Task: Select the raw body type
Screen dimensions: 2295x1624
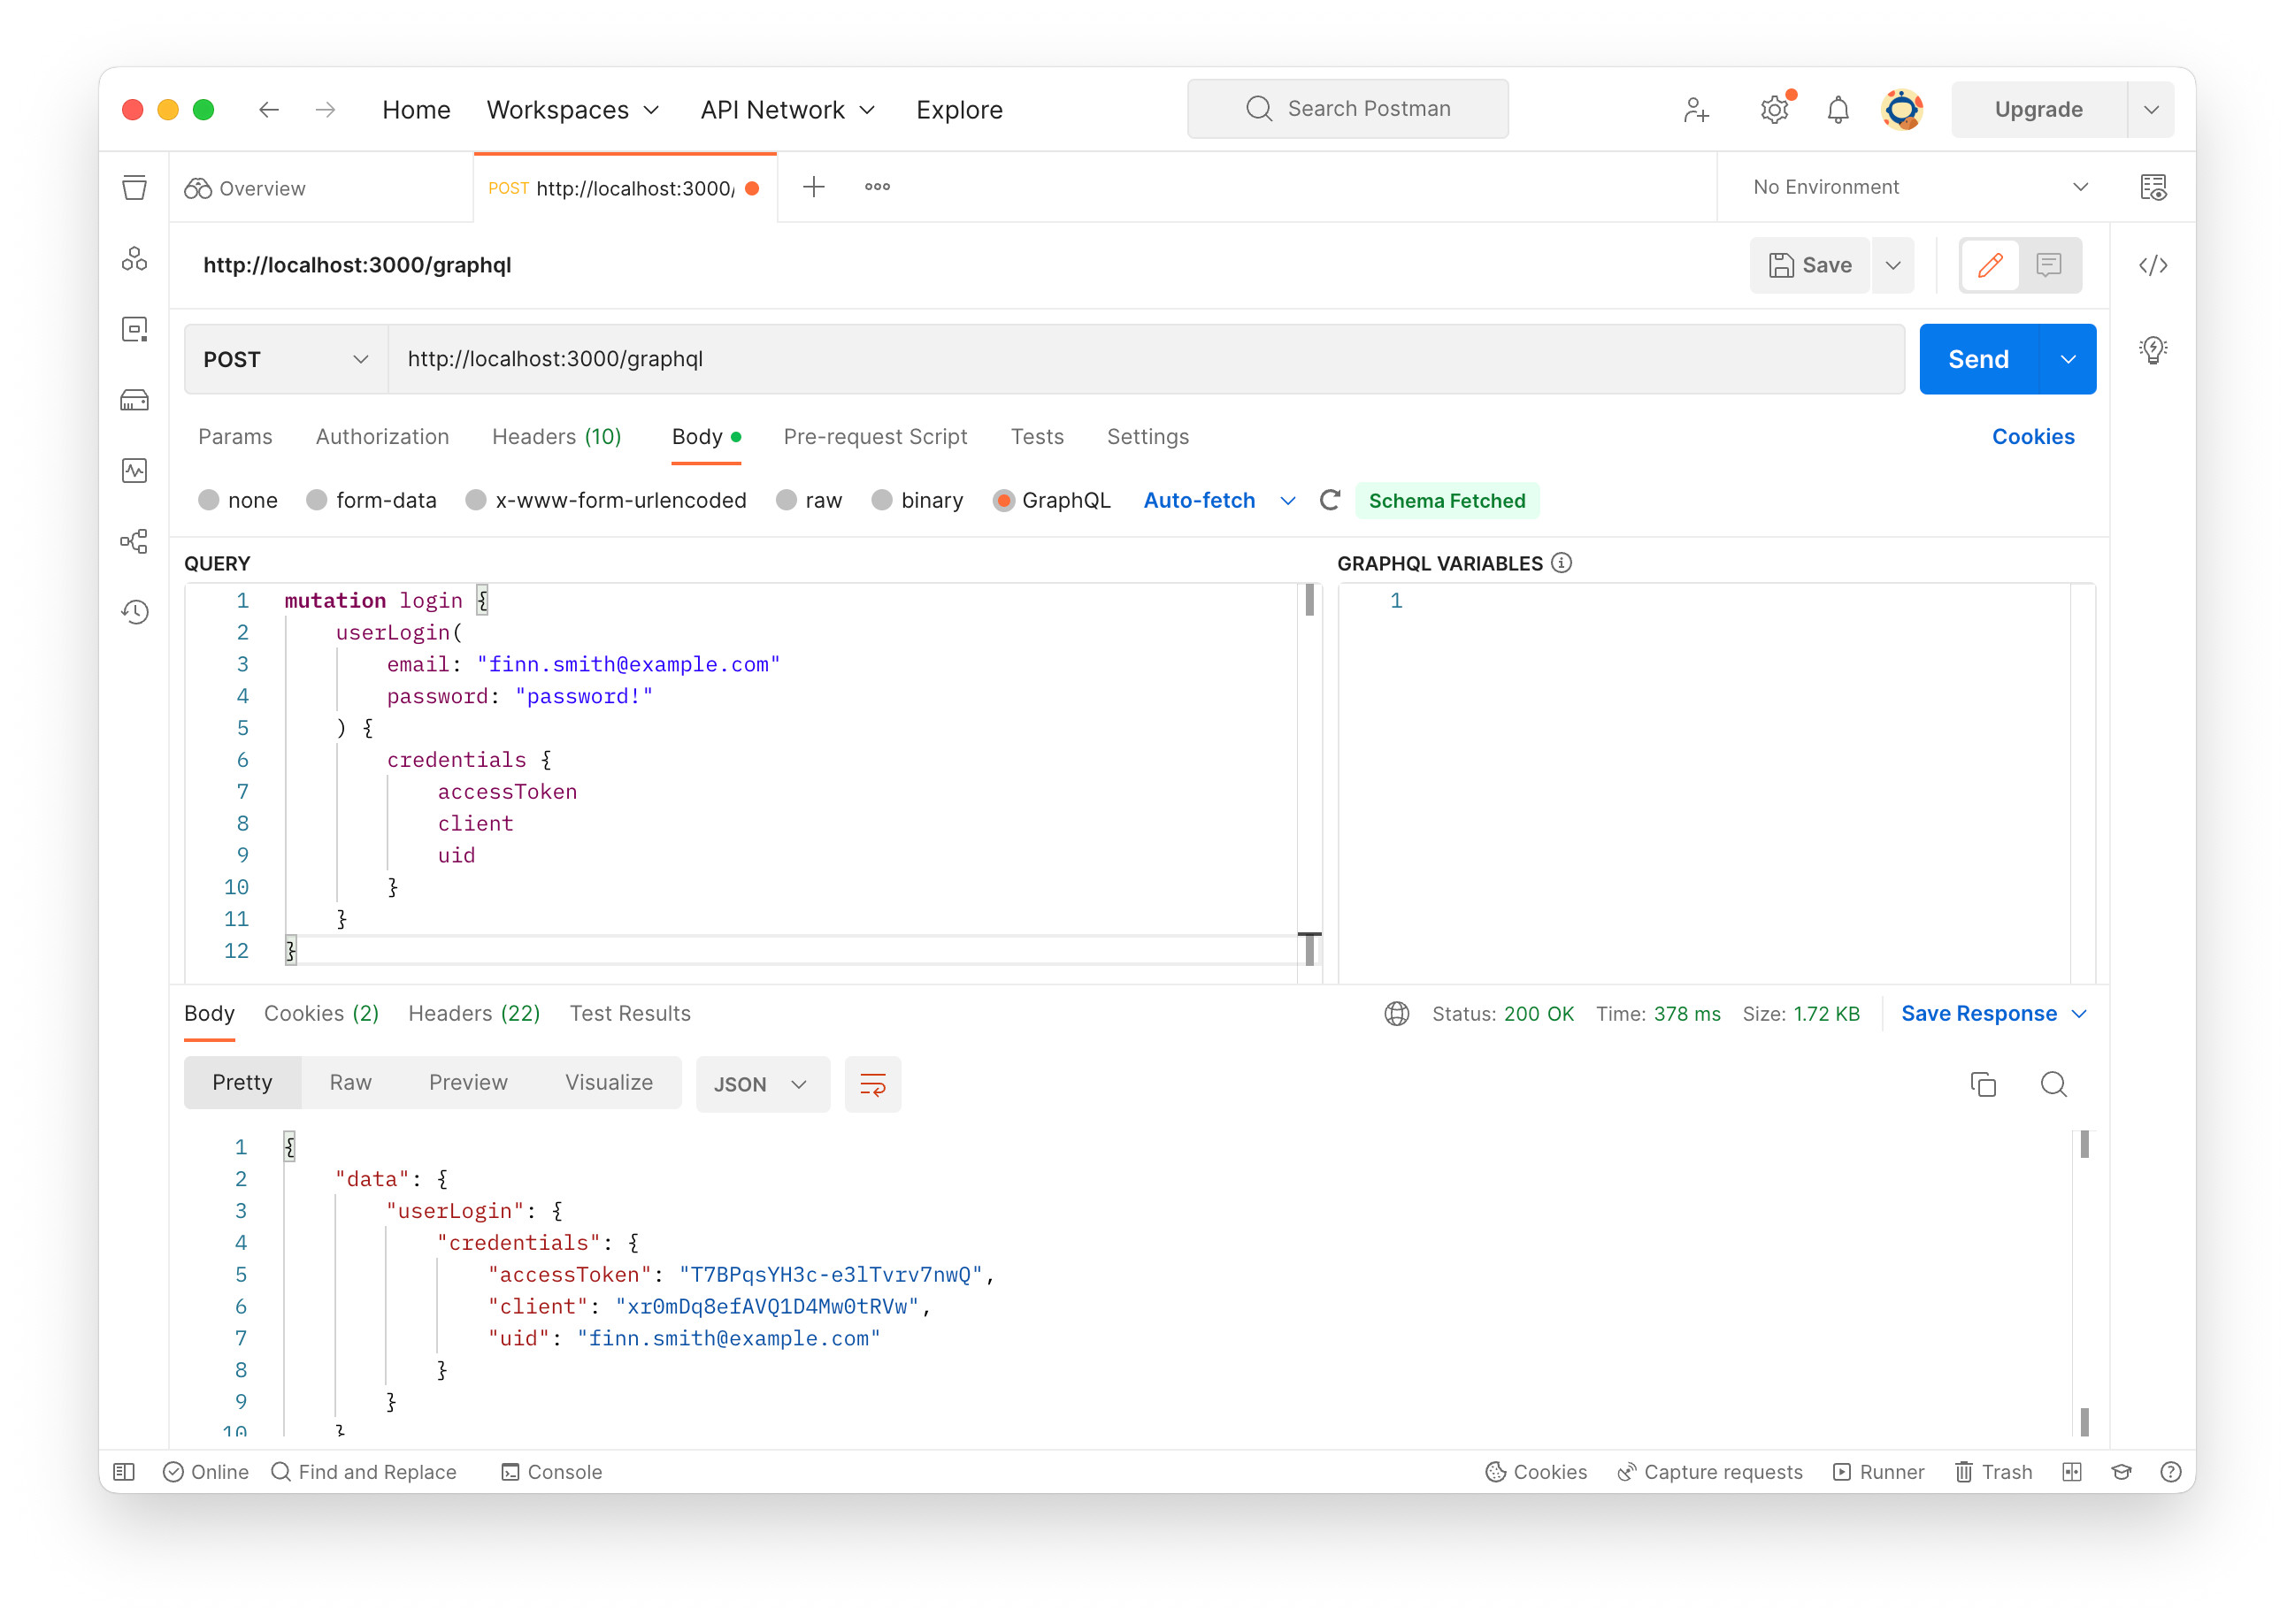Action: 787,500
